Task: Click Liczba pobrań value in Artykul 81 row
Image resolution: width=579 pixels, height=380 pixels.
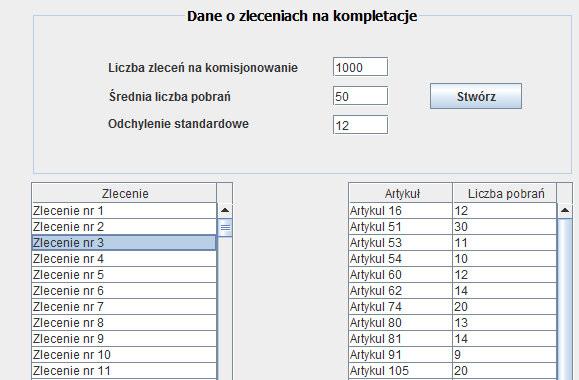Action: click(x=504, y=339)
